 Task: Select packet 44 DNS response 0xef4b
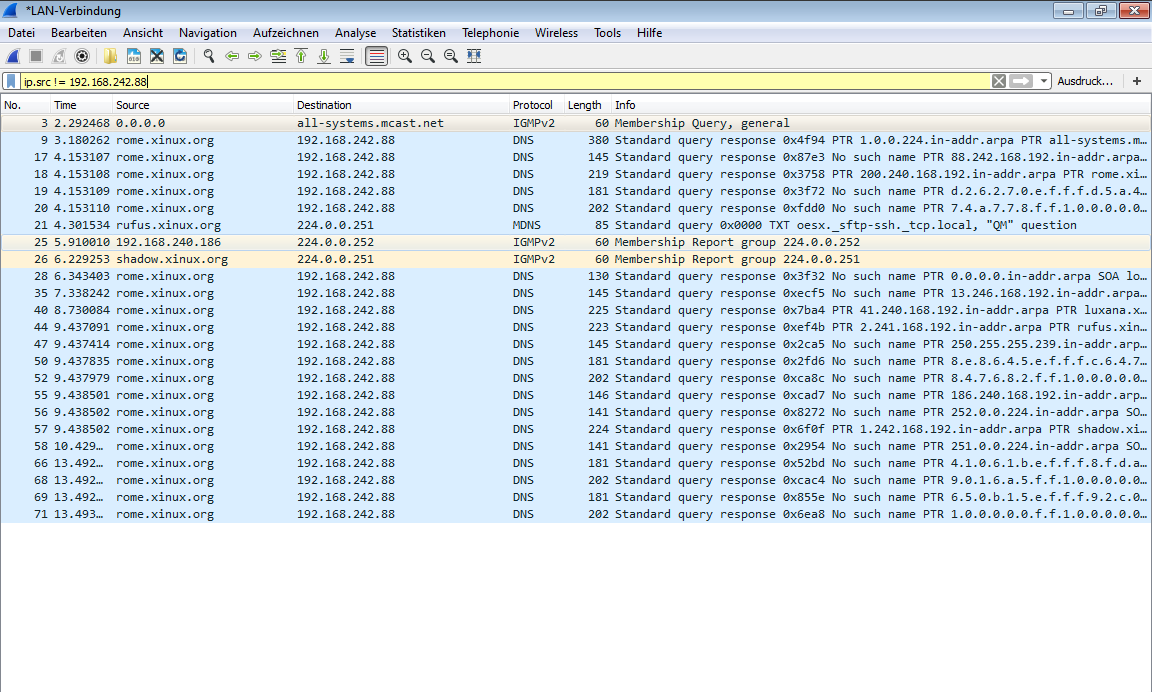point(575,327)
